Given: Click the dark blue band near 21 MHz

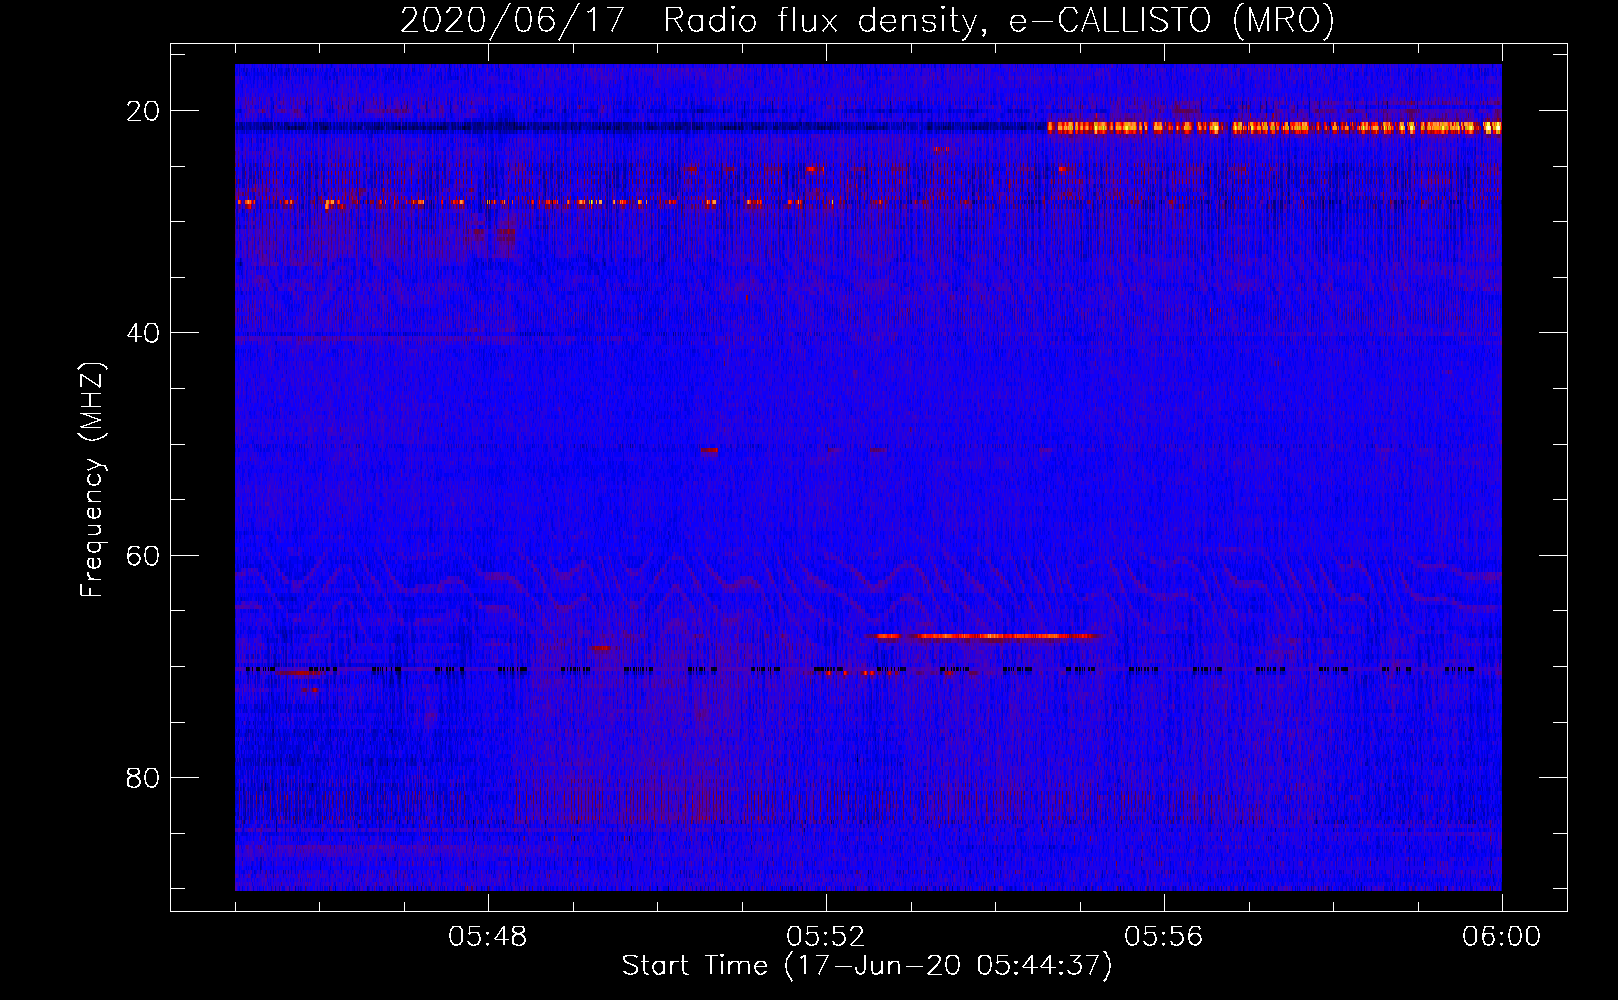Looking at the screenshot, I should [x=640, y=126].
